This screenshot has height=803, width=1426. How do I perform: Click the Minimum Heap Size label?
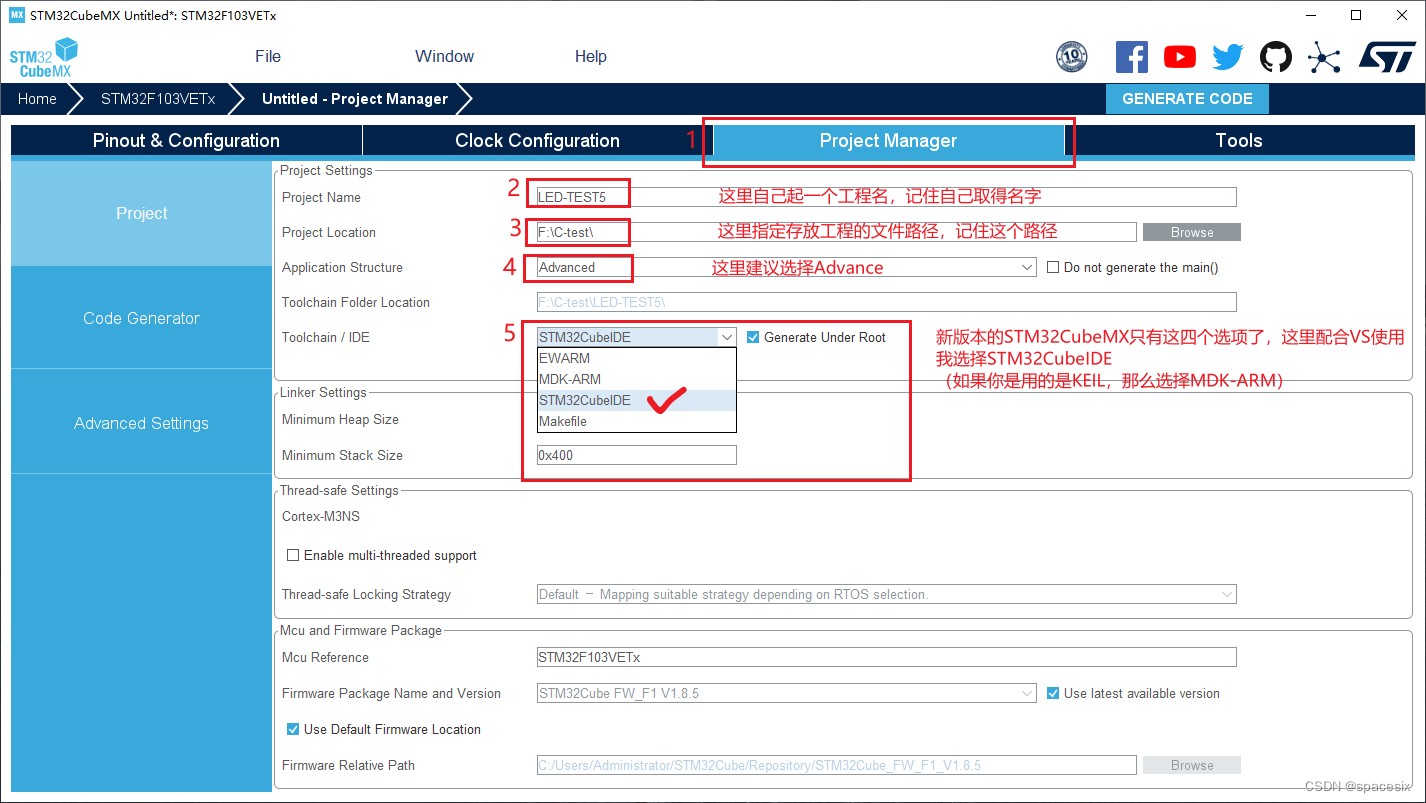click(340, 419)
